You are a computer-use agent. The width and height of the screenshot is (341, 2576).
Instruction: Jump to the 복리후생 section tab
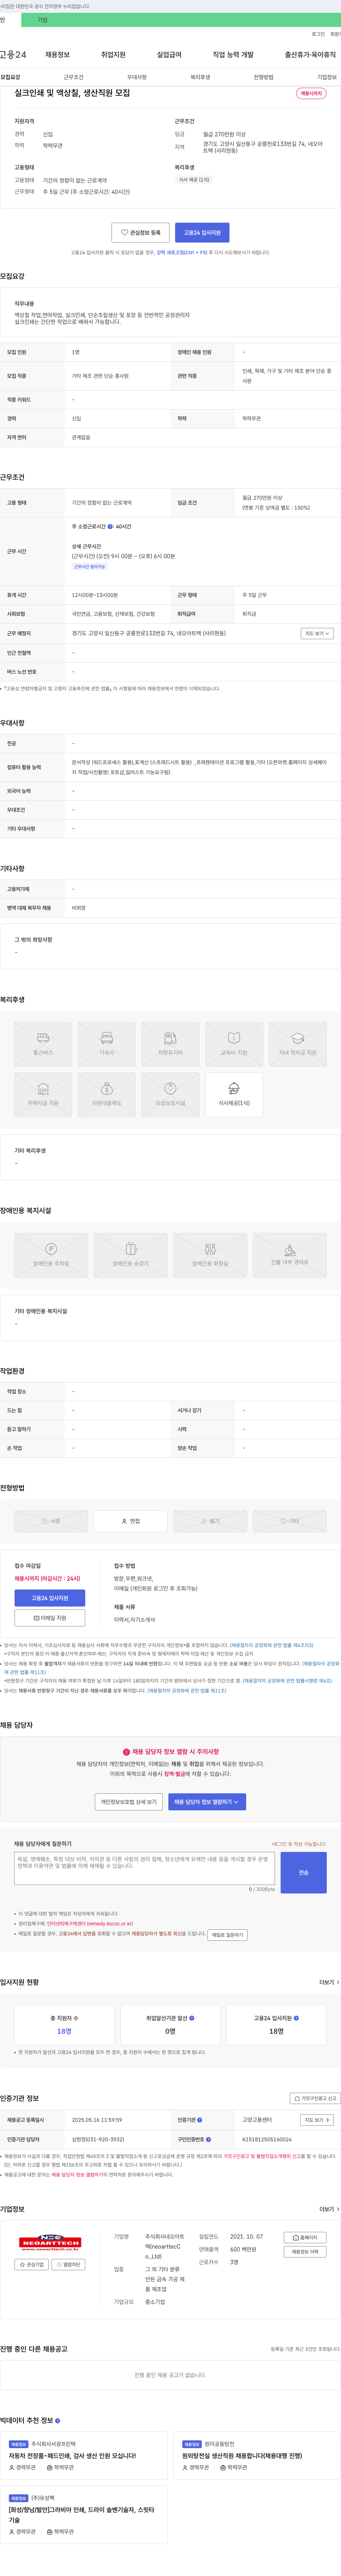[200, 77]
